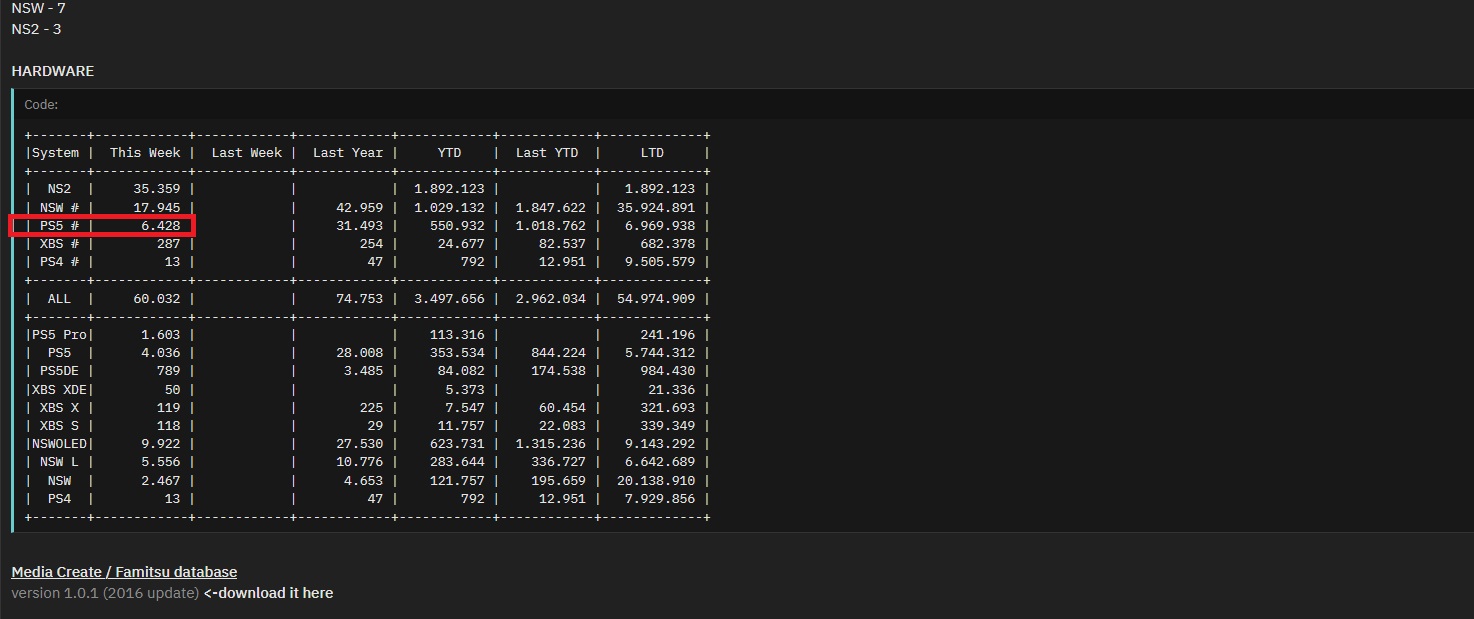This screenshot has width=1474, height=619.
Task: Click the ALL row label
Action: 59,299
